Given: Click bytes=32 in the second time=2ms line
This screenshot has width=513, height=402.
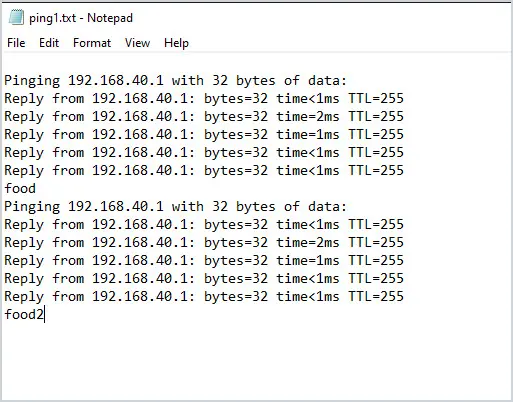Looking at the screenshot, I should tap(236, 243).
